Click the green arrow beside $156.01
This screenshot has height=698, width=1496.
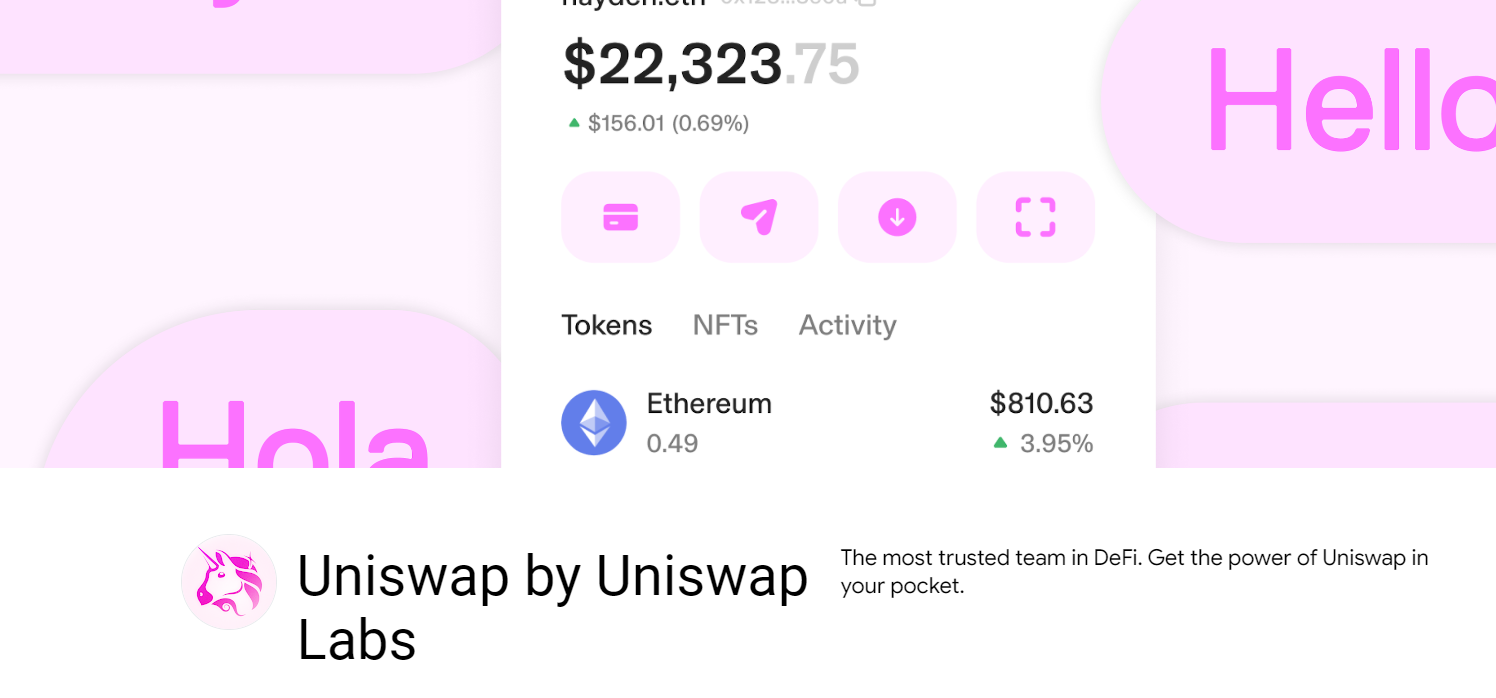pos(574,123)
